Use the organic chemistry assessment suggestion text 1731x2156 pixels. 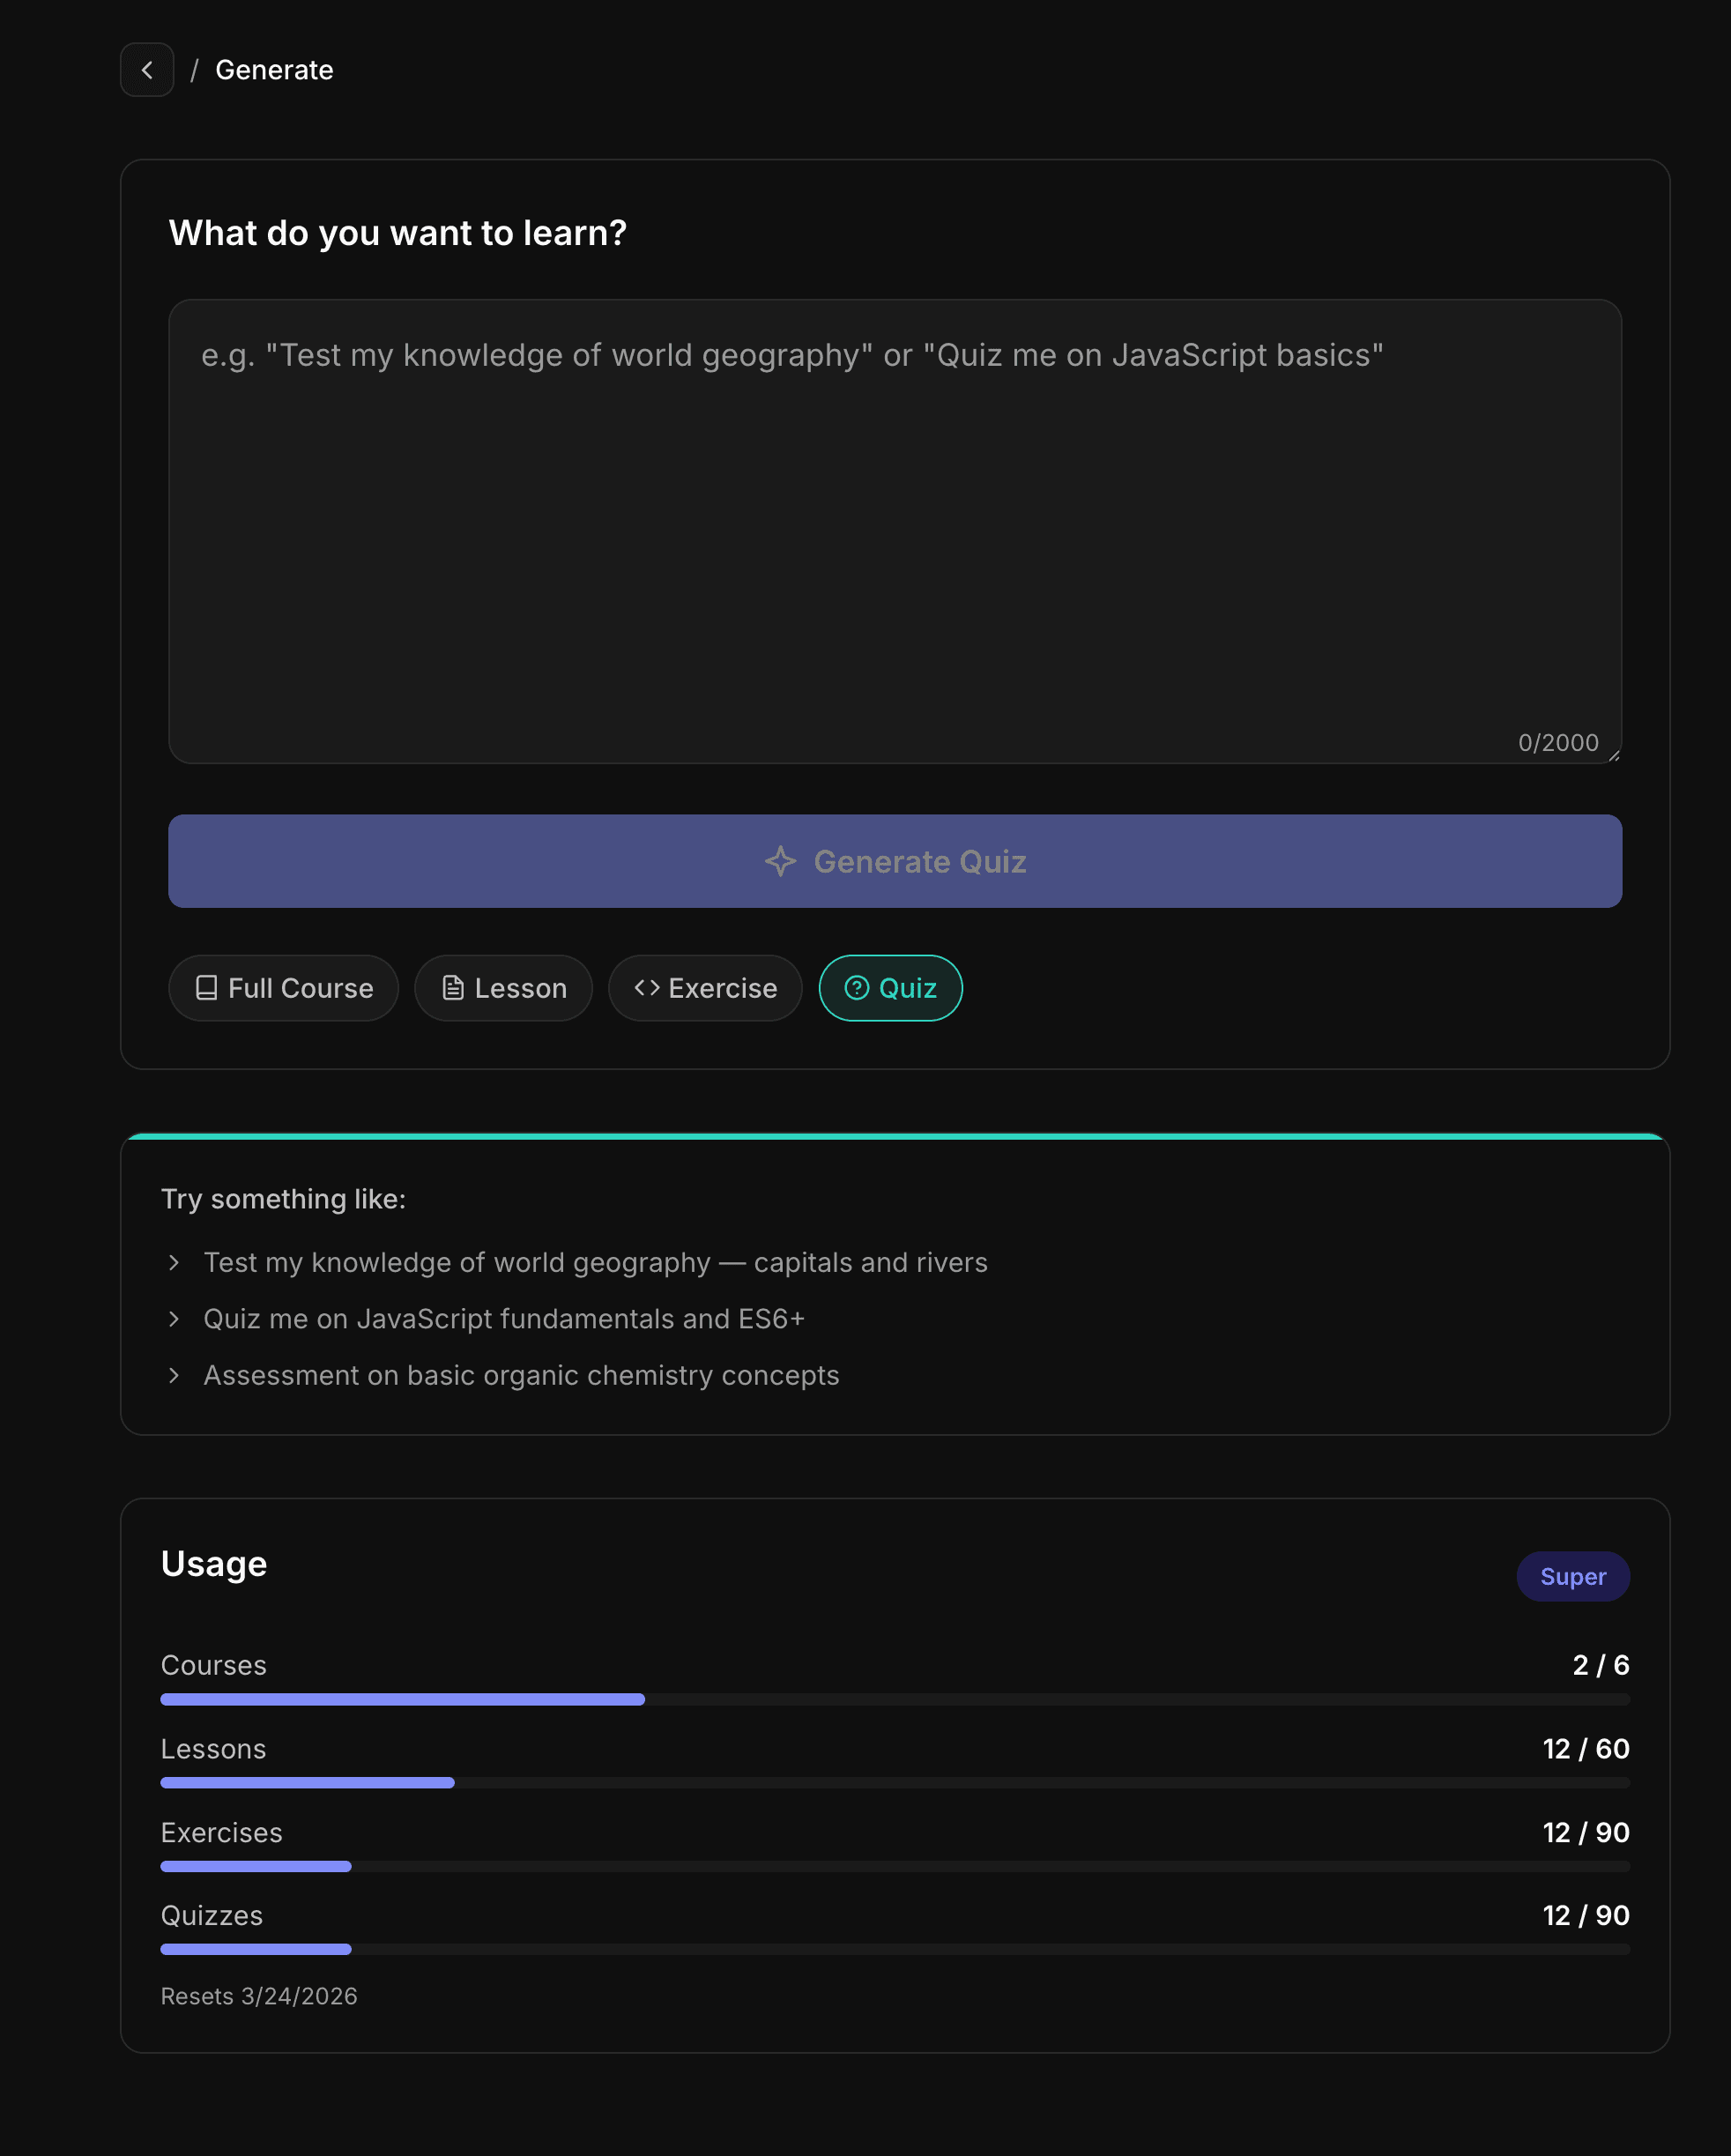point(521,1376)
